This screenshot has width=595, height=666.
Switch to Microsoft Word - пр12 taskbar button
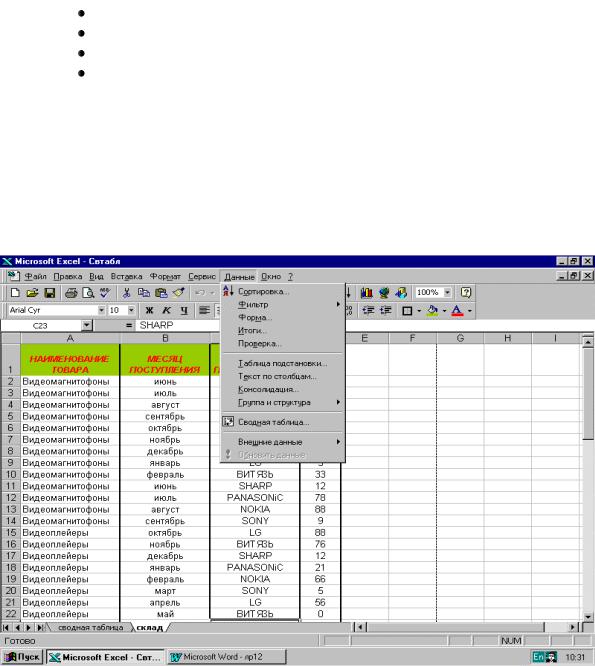226,657
